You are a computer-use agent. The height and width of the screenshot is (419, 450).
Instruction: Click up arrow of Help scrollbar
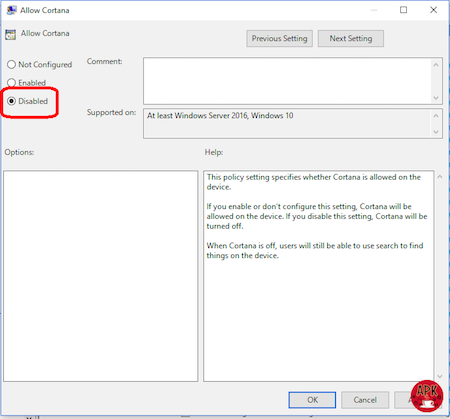click(x=440, y=177)
